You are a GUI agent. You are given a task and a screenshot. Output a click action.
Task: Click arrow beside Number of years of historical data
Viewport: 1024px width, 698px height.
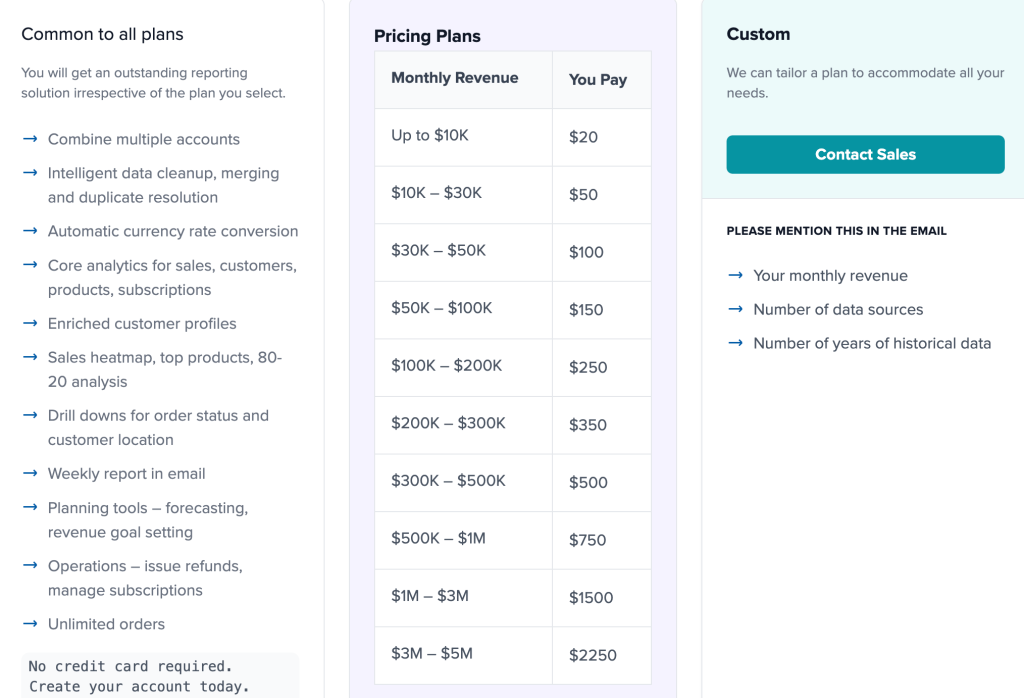click(736, 343)
